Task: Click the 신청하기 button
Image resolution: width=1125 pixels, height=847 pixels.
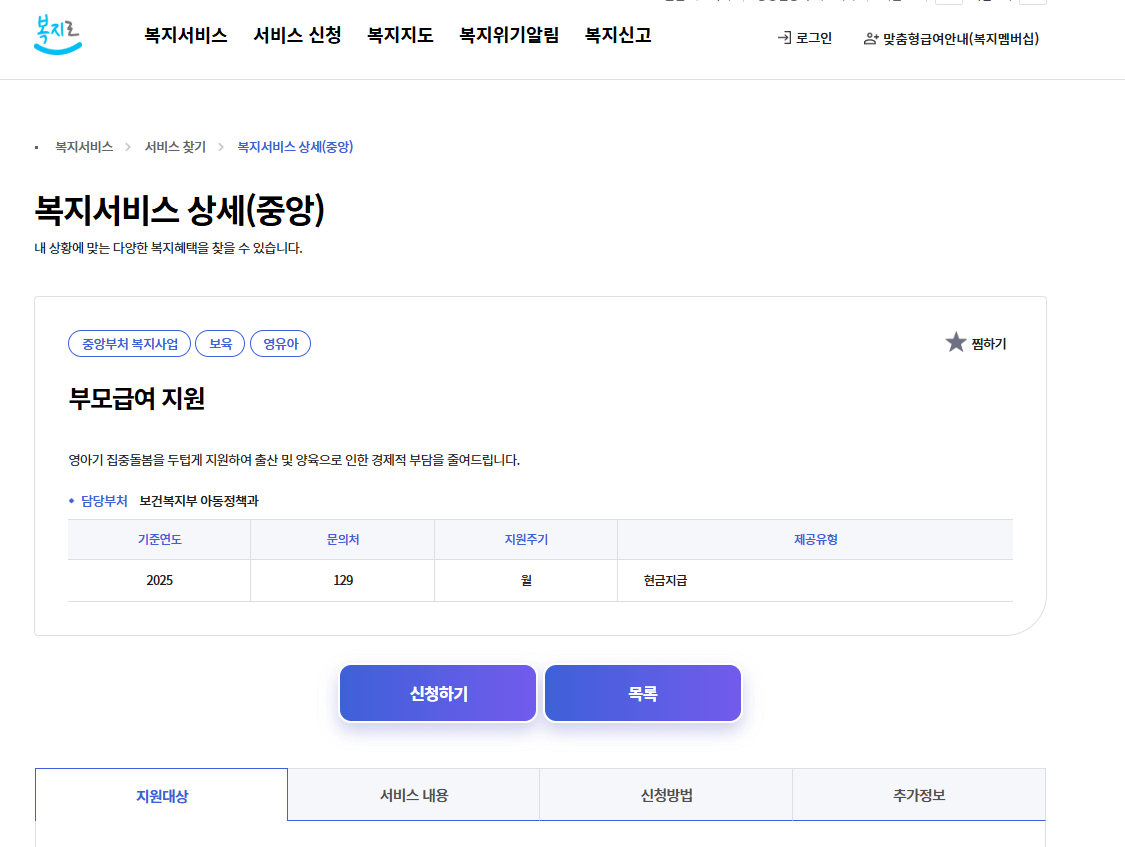Action: pos(437,691)
